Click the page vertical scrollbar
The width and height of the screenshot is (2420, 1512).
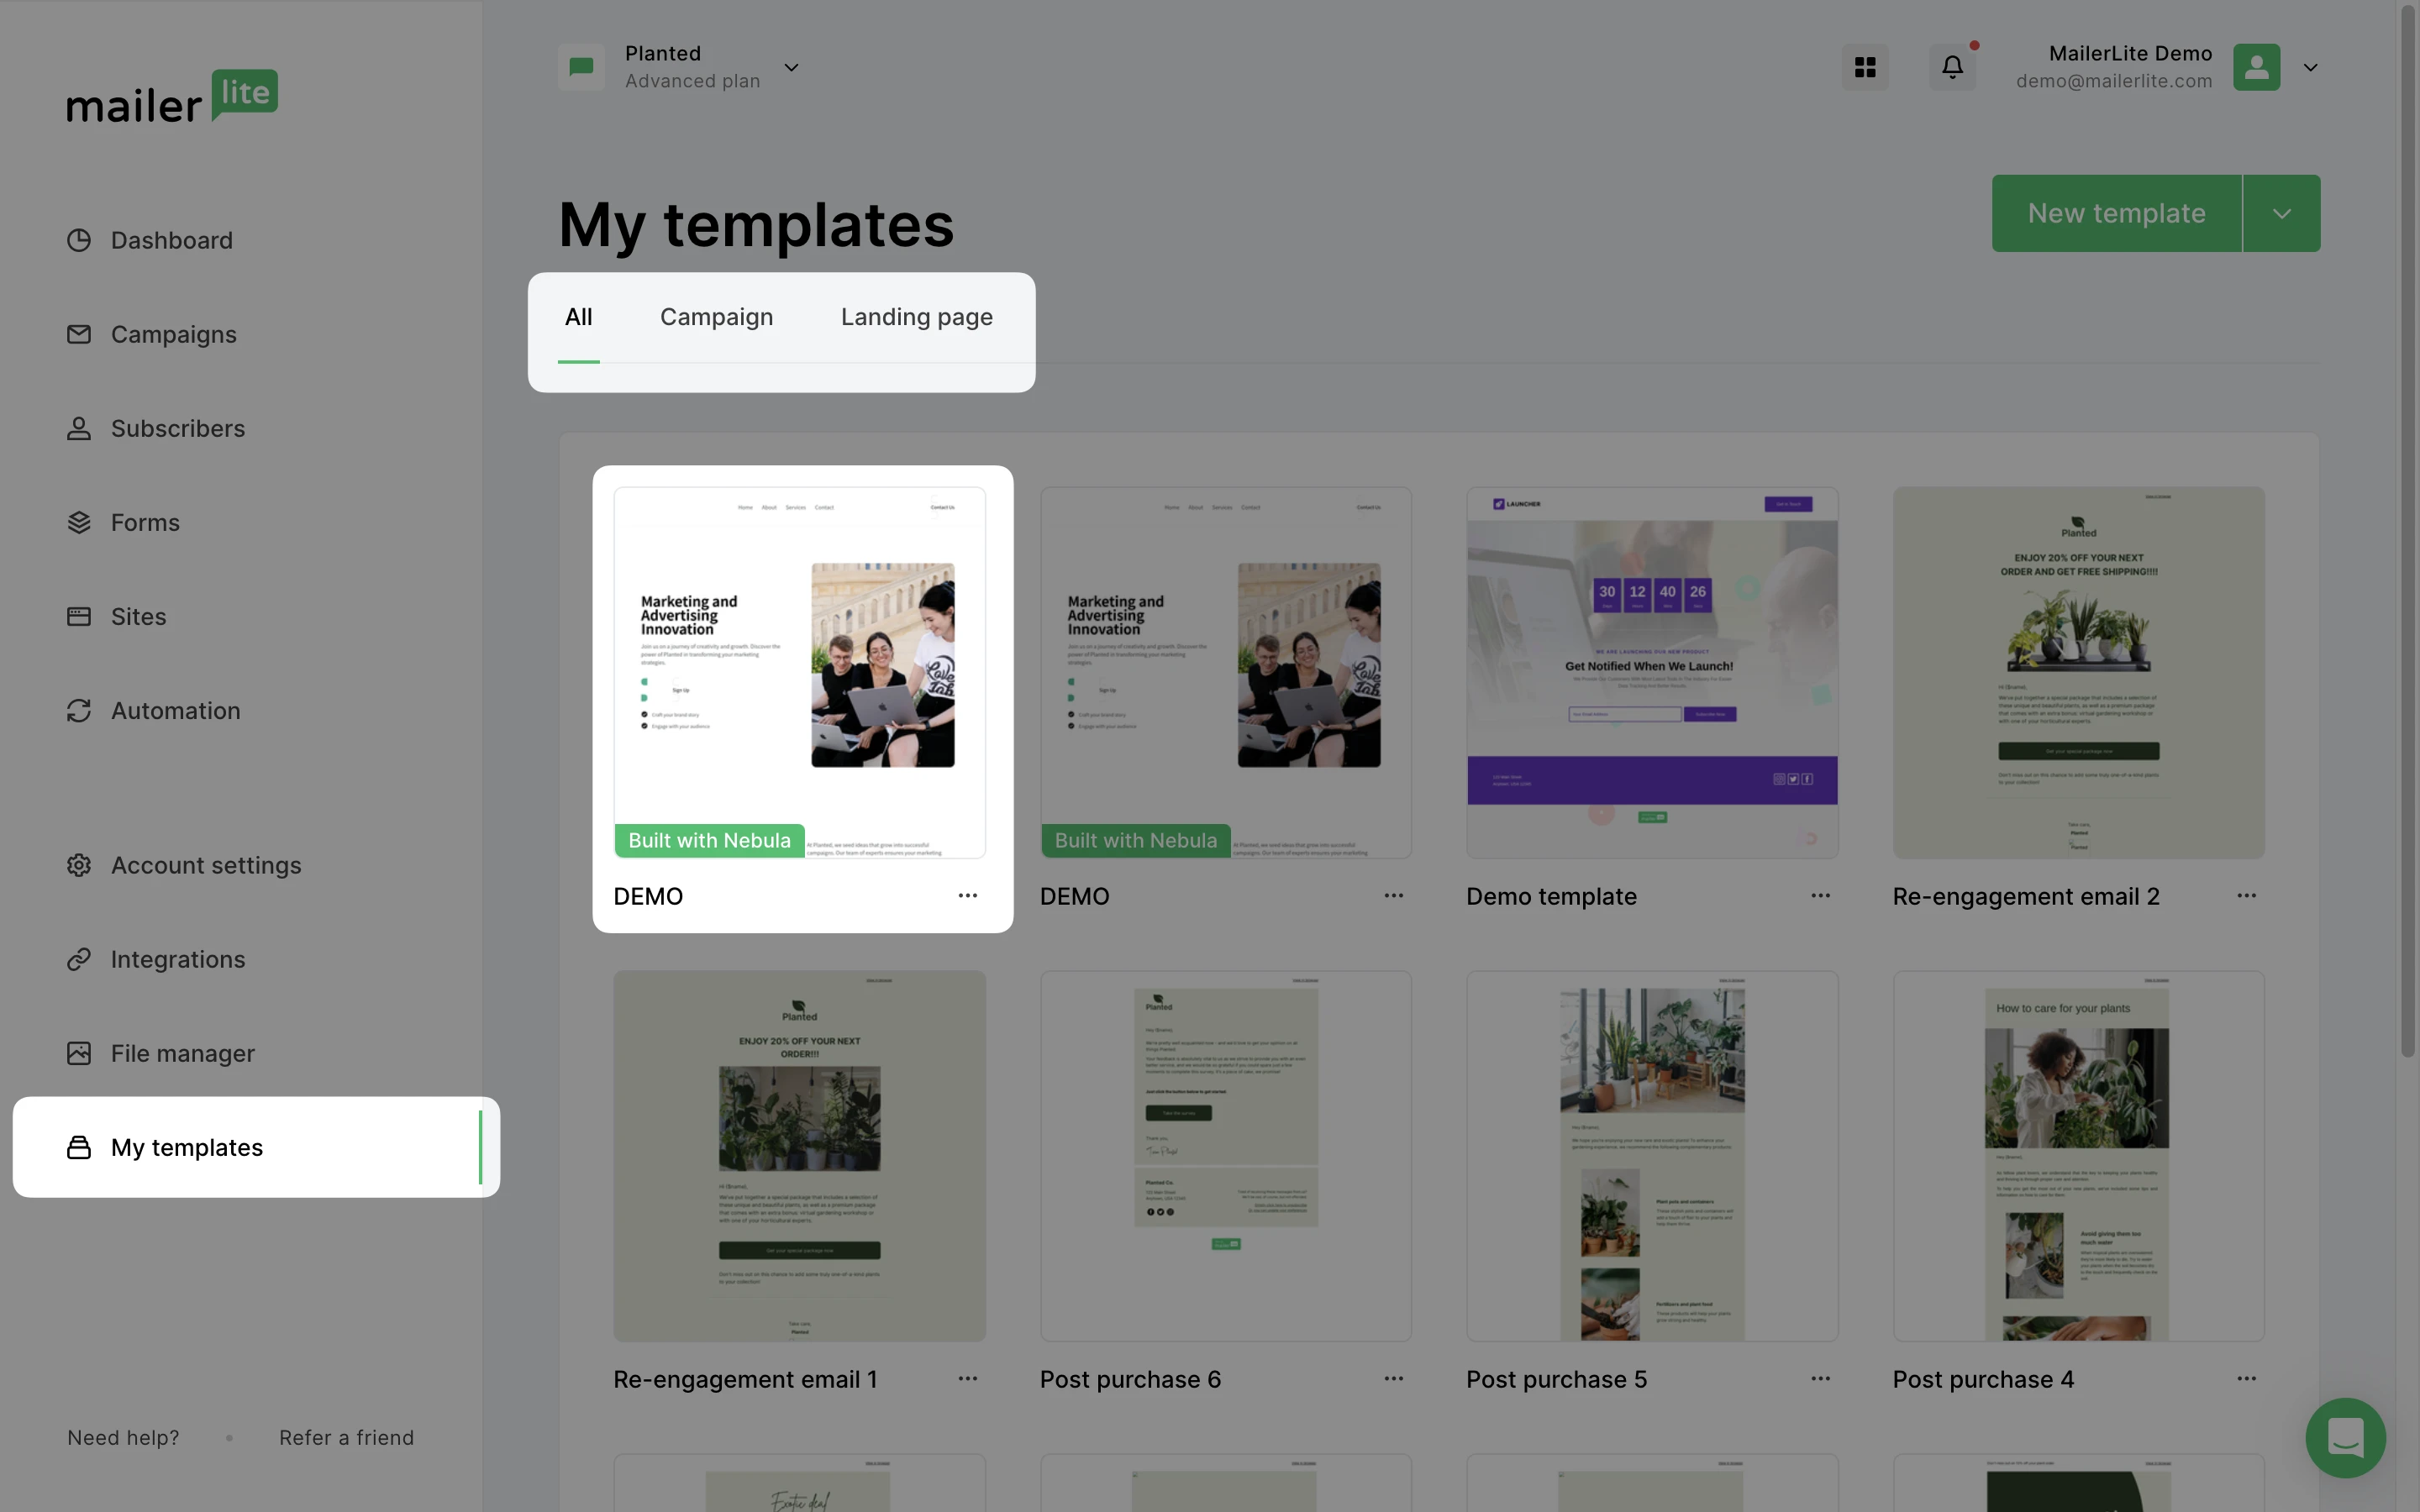click(x=2408, y=530)
